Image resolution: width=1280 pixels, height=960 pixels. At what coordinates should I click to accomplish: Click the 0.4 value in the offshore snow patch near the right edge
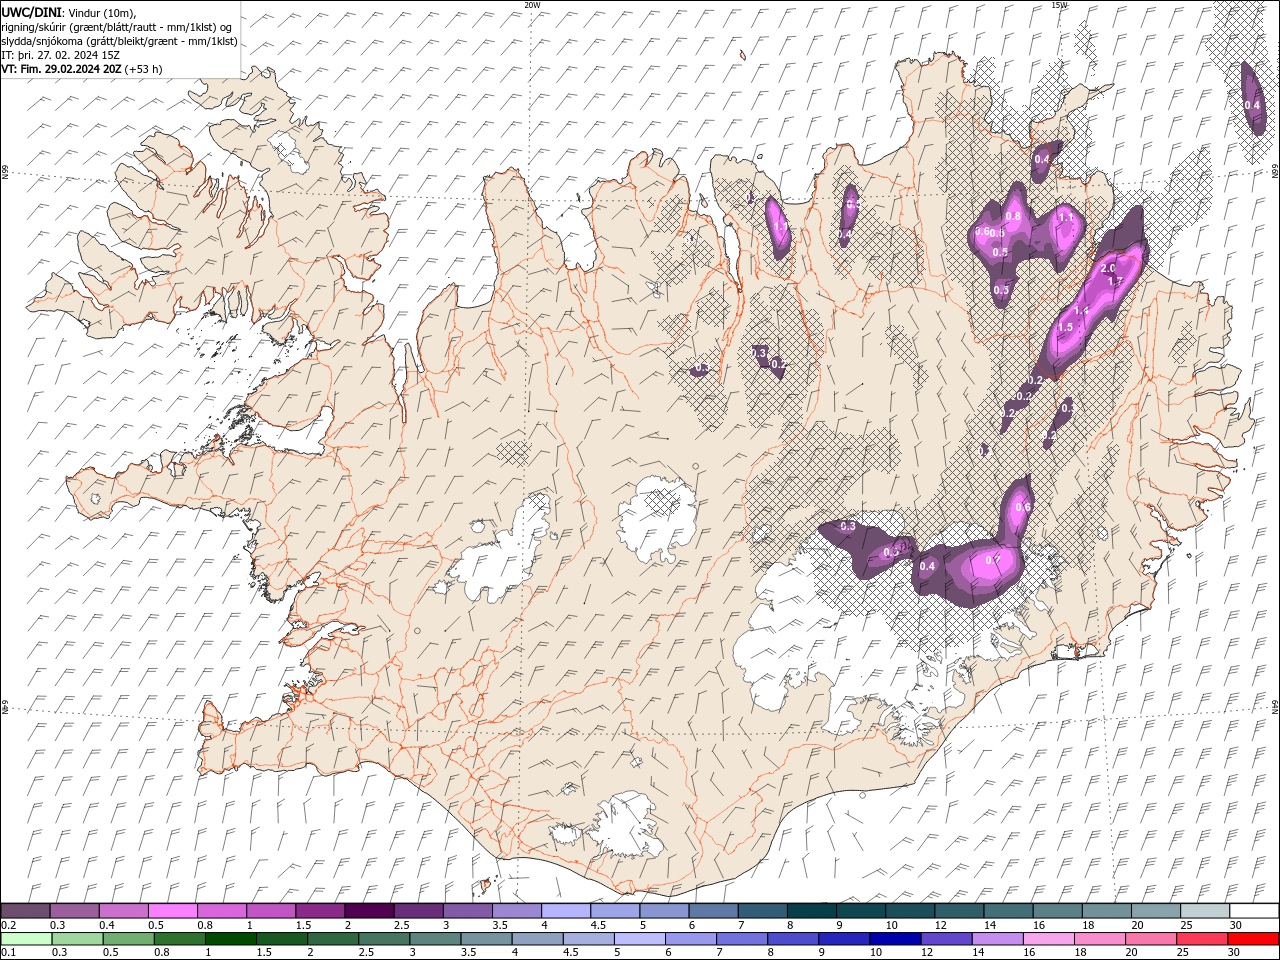pos(1252,105)
